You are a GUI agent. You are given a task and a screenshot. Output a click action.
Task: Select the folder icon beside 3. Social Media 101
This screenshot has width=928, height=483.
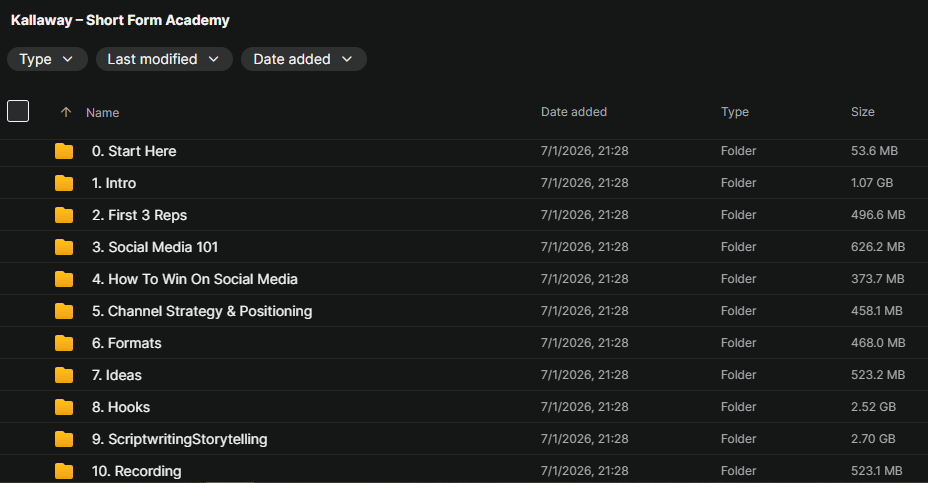point(64,247)
